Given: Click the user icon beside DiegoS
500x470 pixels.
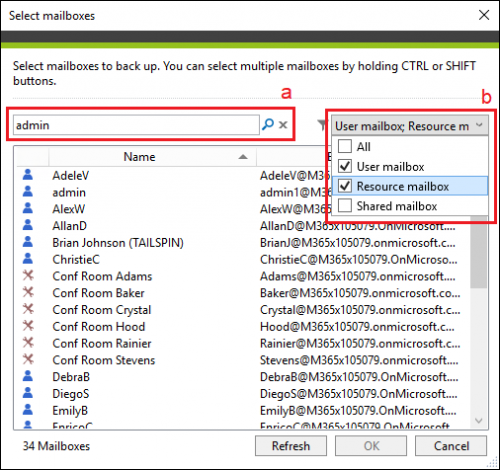Looking at the screenshot, I should click(x=28, y=393).
